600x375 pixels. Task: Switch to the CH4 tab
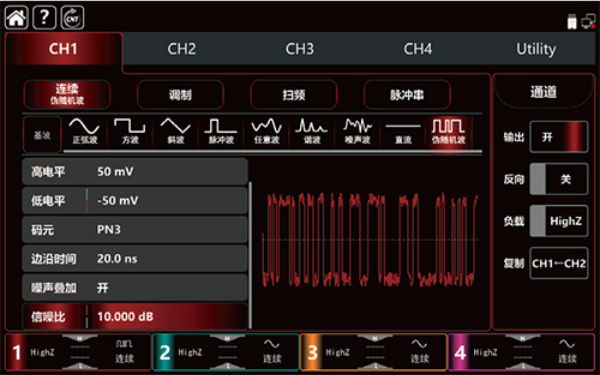tap(418, 49)
